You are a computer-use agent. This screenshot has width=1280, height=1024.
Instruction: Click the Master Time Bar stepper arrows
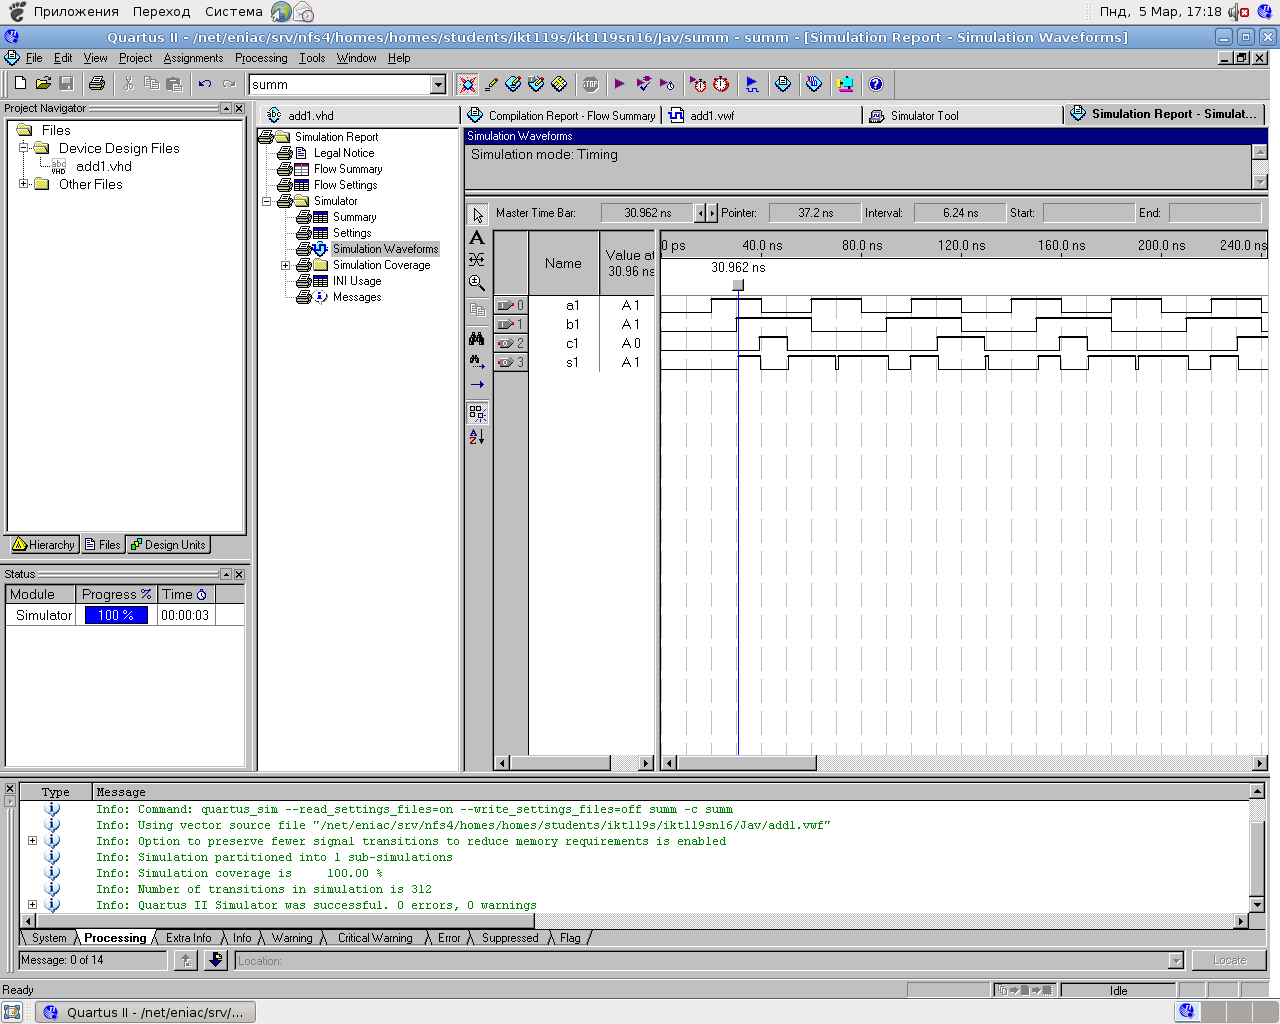click(707, 213)
